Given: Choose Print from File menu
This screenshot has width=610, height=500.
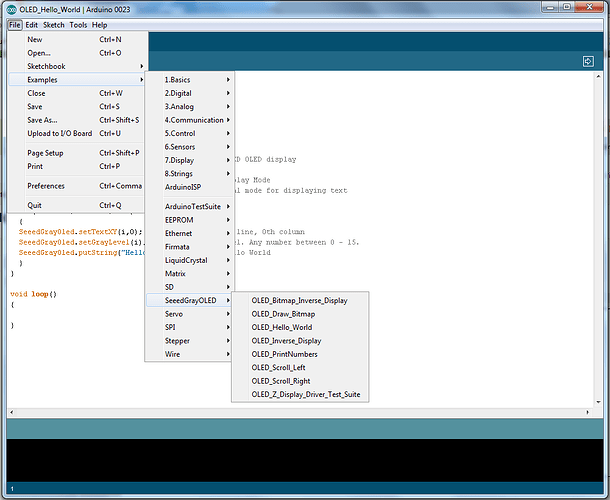Looking at the screenshot, I should click(77, 166).
